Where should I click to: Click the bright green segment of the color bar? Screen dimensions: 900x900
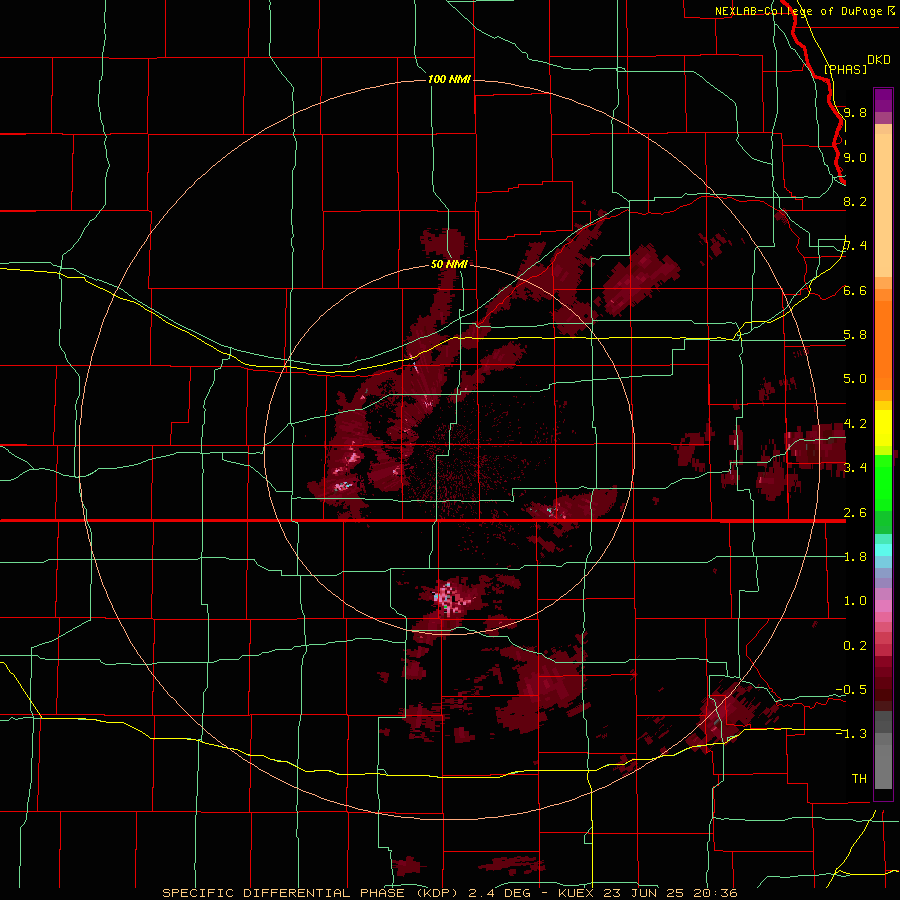point(883,483)
